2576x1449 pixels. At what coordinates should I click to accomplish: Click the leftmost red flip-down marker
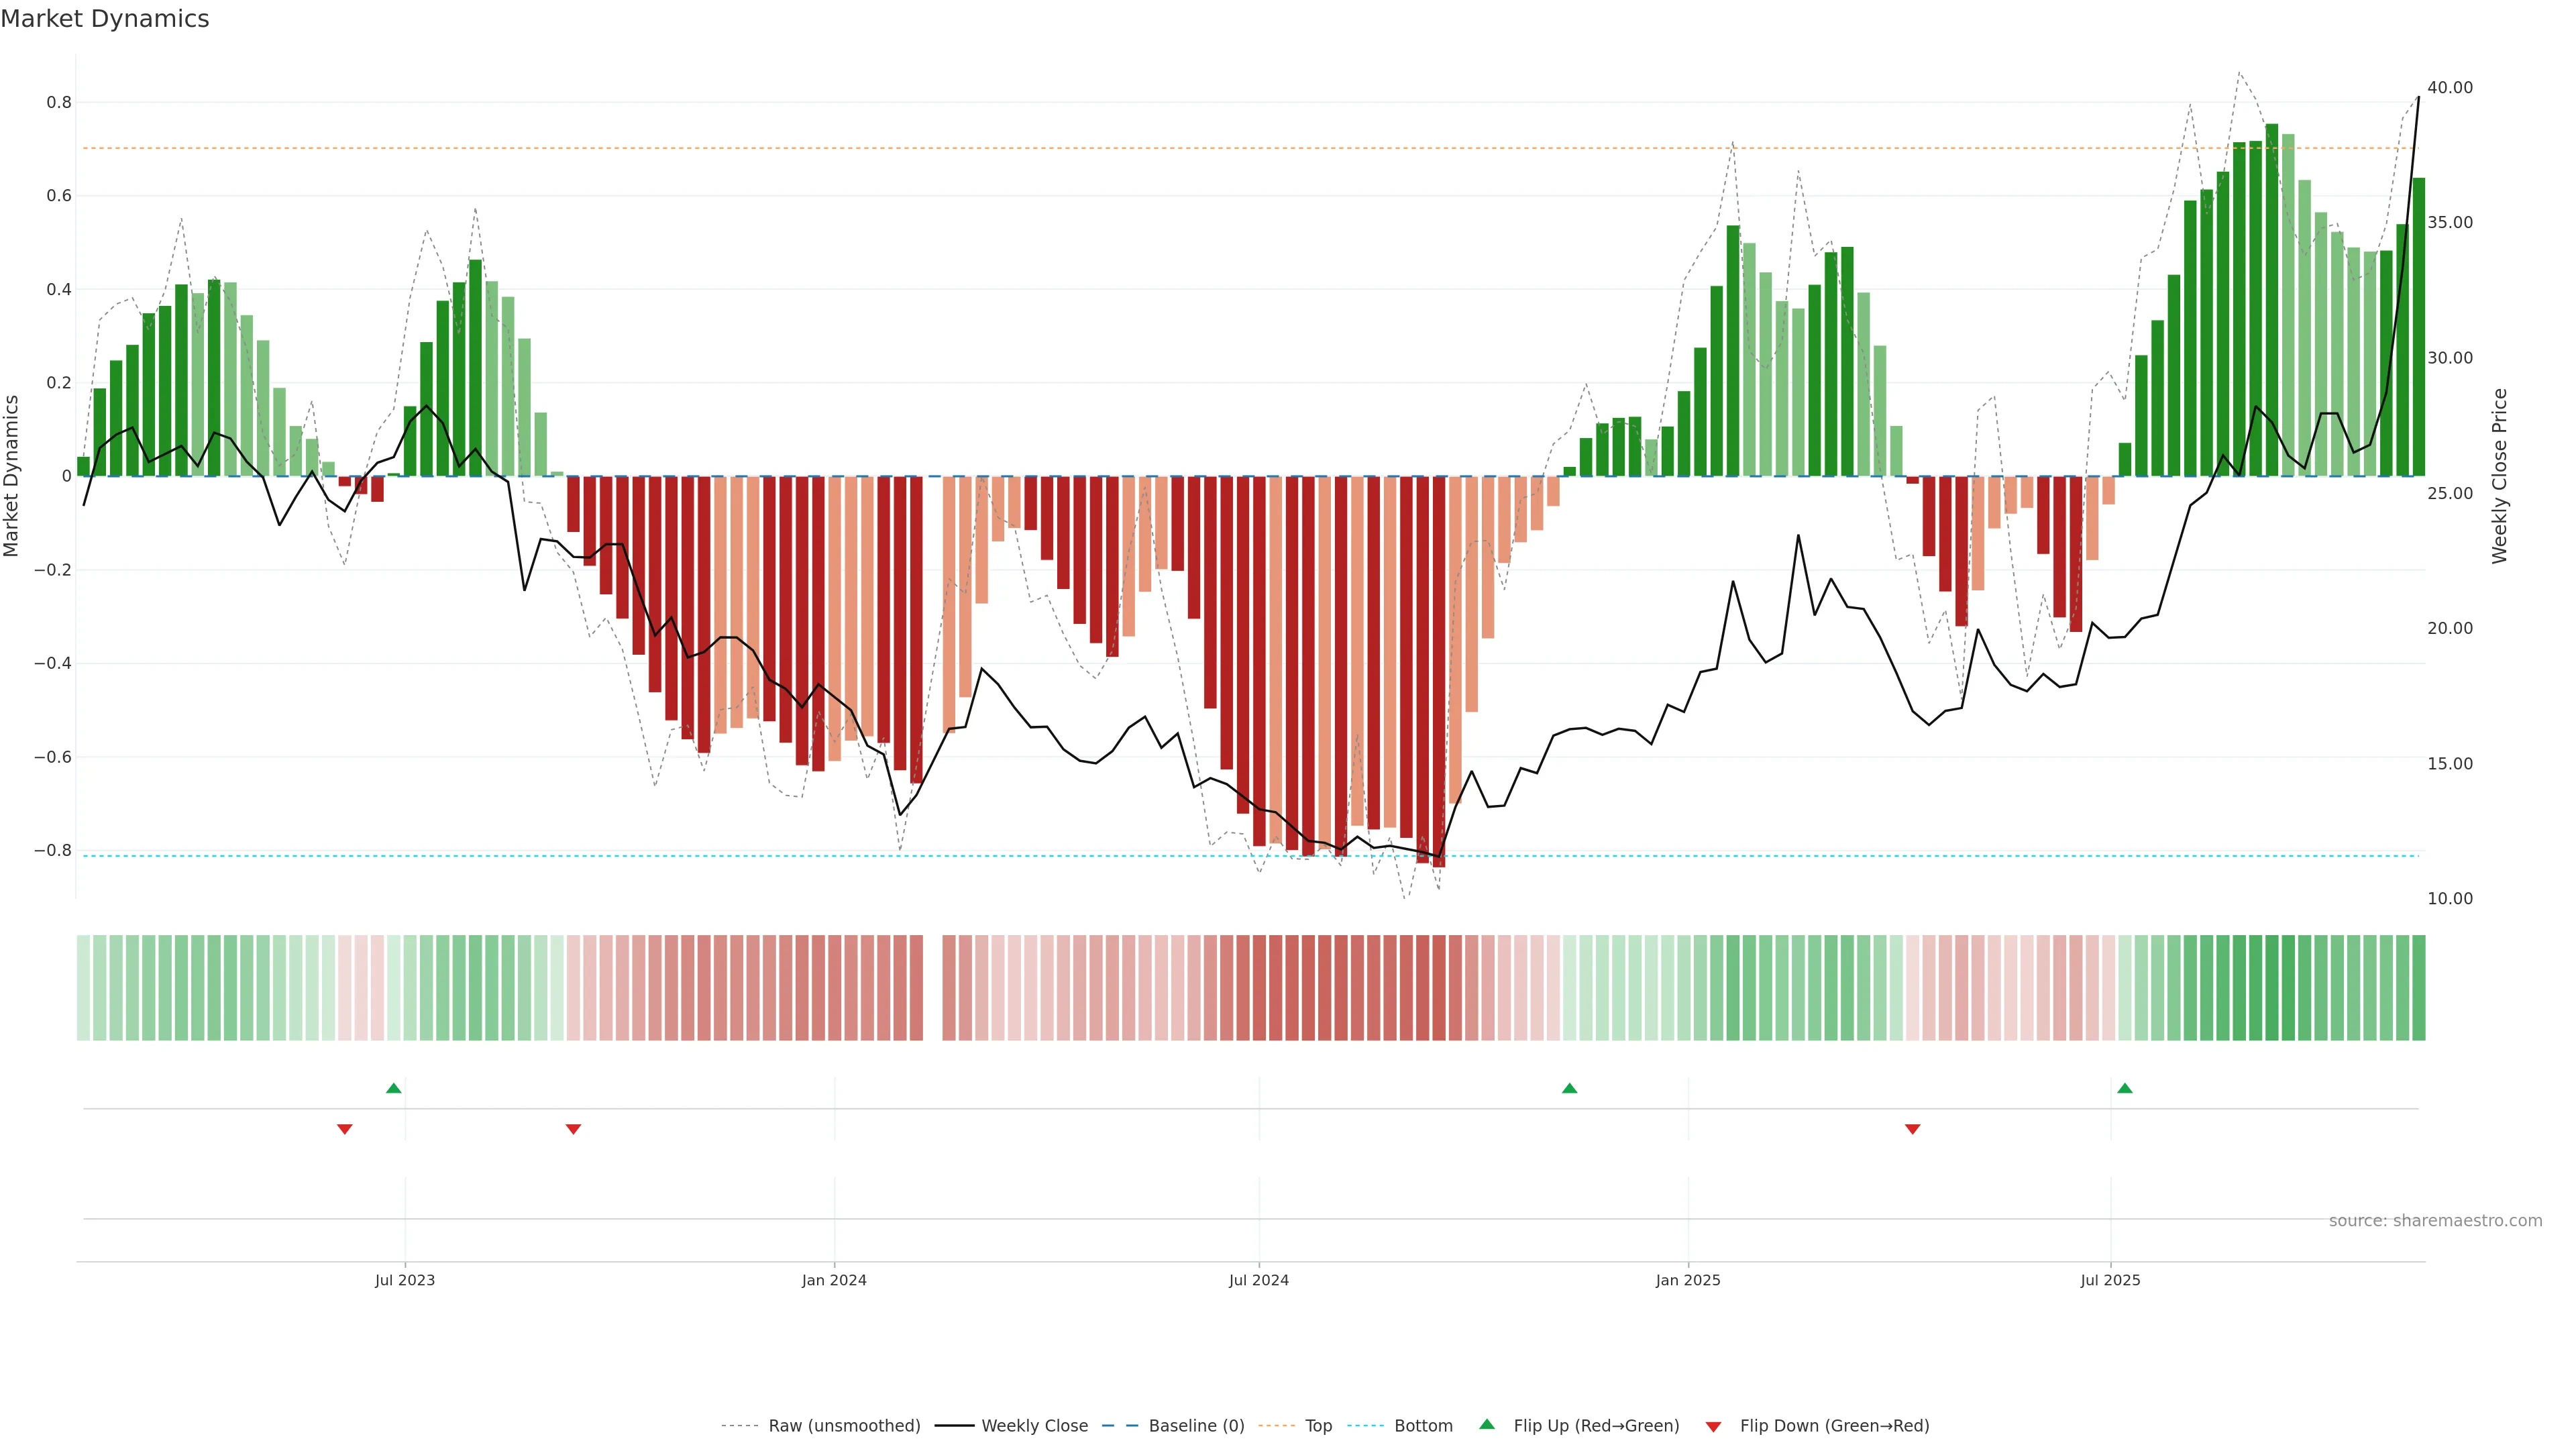click(x=345, y=1129)
